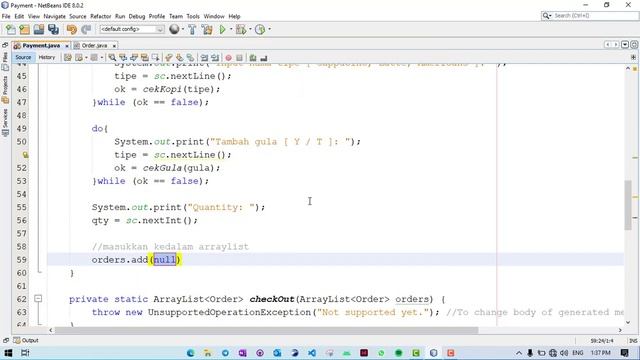This screenshot has height=360, width=640.
Task: Click the Redo arrow icon
Action: pos(86,29)
